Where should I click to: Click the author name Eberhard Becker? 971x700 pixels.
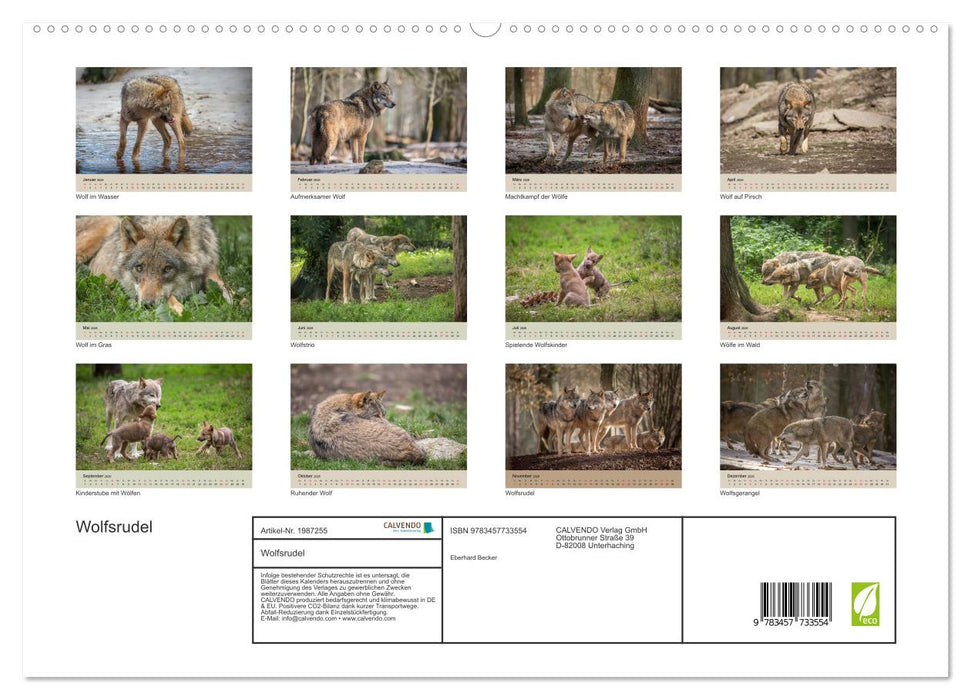click(x=472, y=559)
